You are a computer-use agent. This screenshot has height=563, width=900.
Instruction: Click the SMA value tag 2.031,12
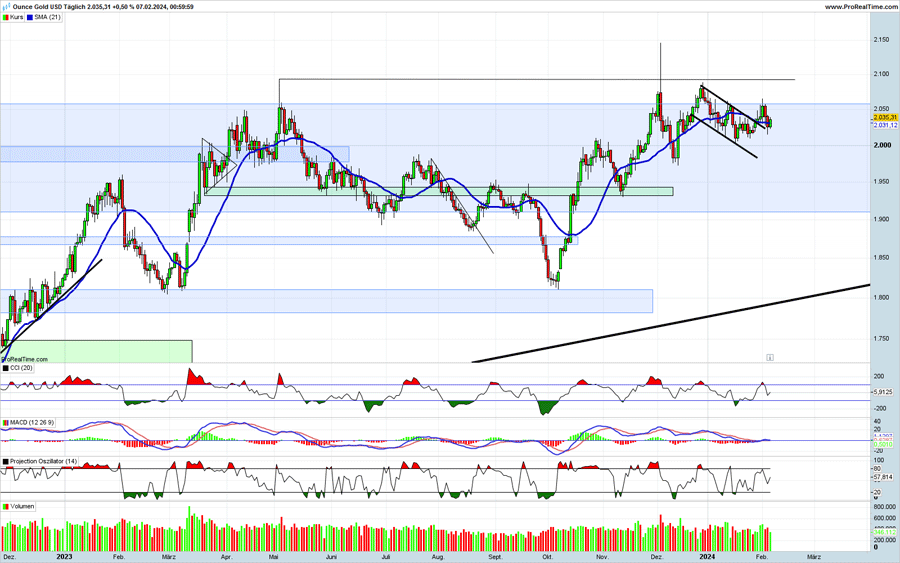(x=885, y=125)
